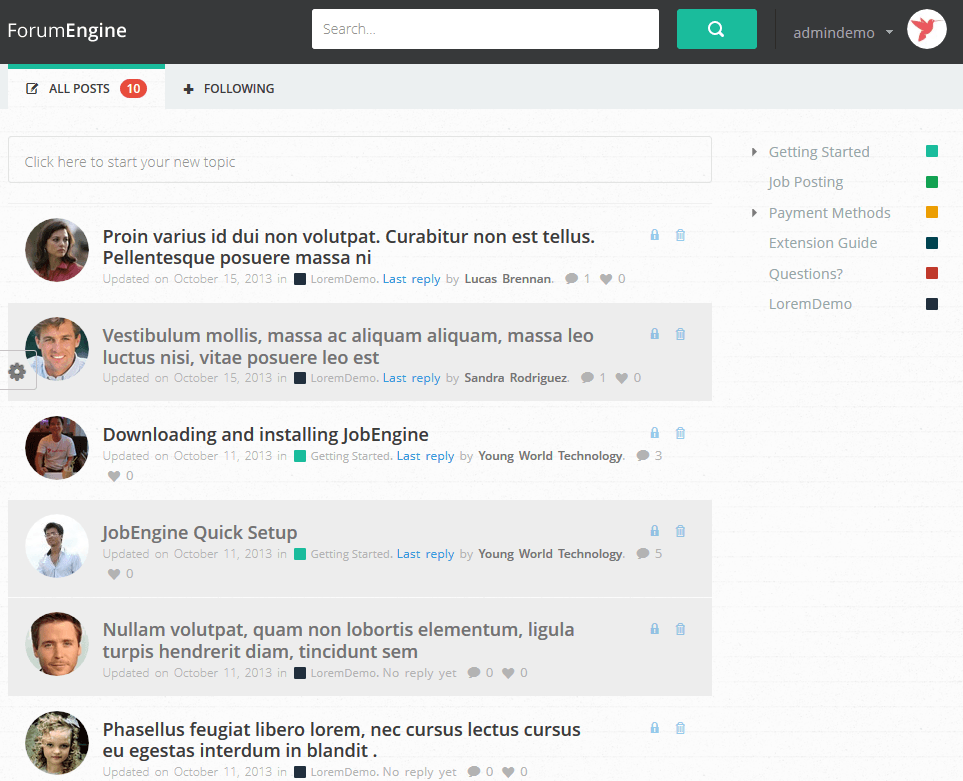Open the 'Vestibulum mollis' topic title
Screen dimensions: 963x781
click(348, 346)
